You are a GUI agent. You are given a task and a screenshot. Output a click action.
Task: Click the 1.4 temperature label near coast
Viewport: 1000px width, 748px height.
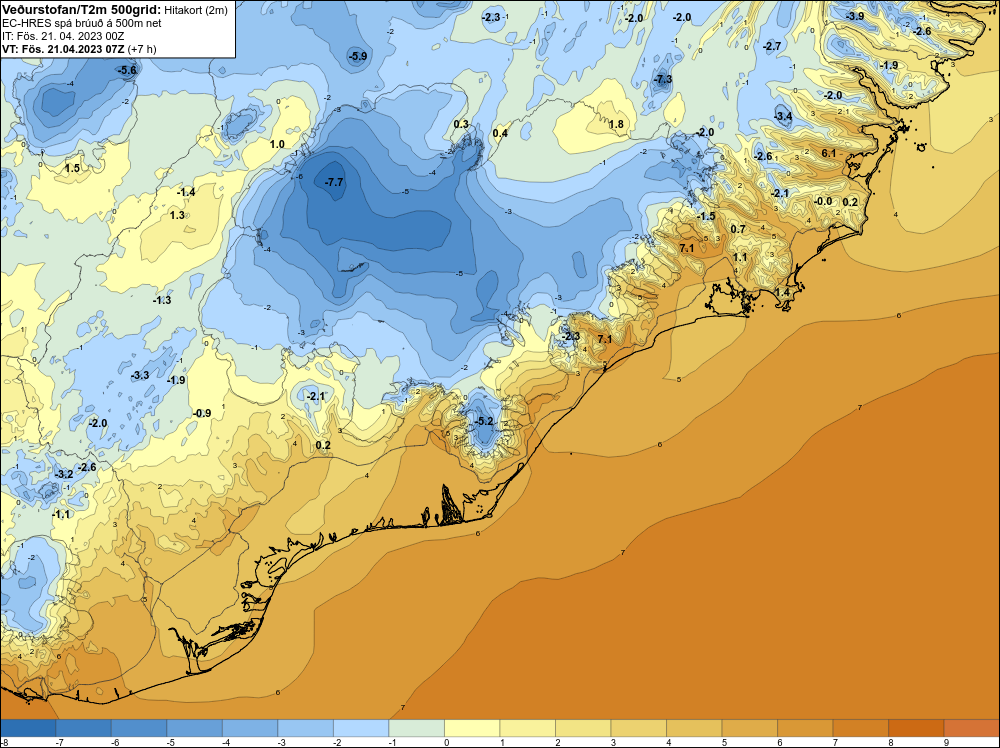point(782,292)
